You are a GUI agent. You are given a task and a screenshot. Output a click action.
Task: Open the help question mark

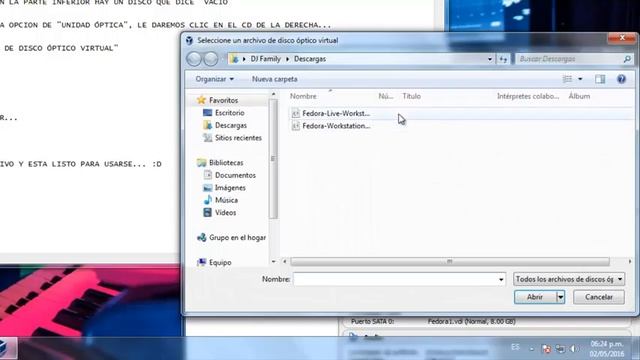pos(621,79)
